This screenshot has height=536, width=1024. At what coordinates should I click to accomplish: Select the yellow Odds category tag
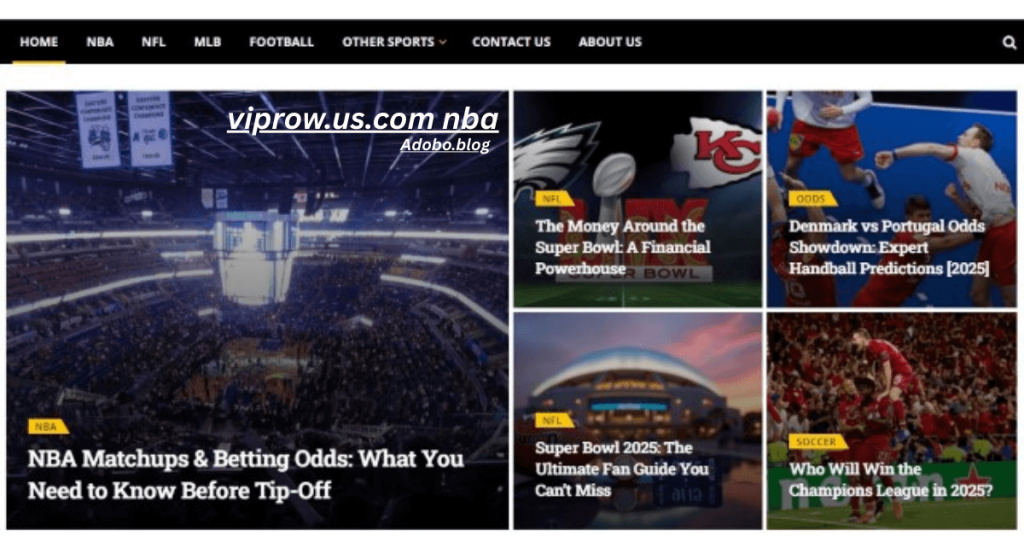(x=812, y=198)
